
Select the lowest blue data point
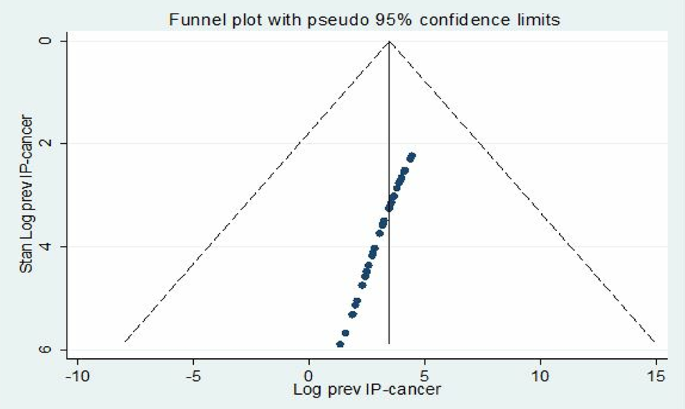point(340,344)
